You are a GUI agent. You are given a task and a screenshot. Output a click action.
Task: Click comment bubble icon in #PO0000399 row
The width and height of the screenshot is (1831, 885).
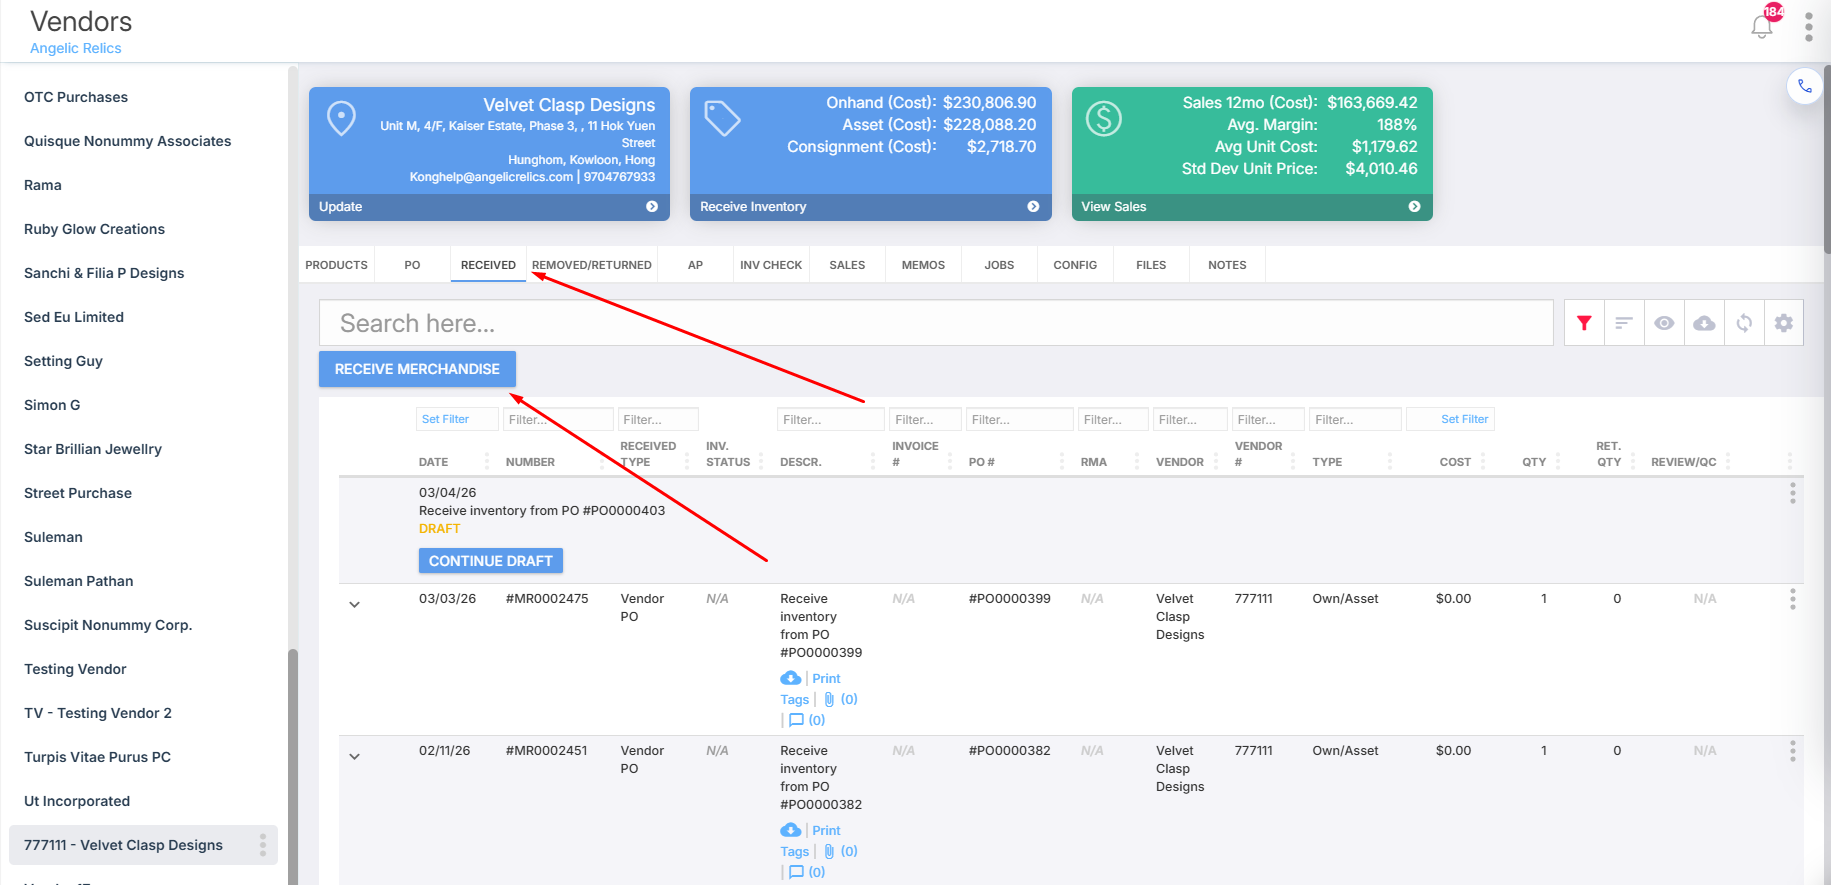tap(796, 720)
